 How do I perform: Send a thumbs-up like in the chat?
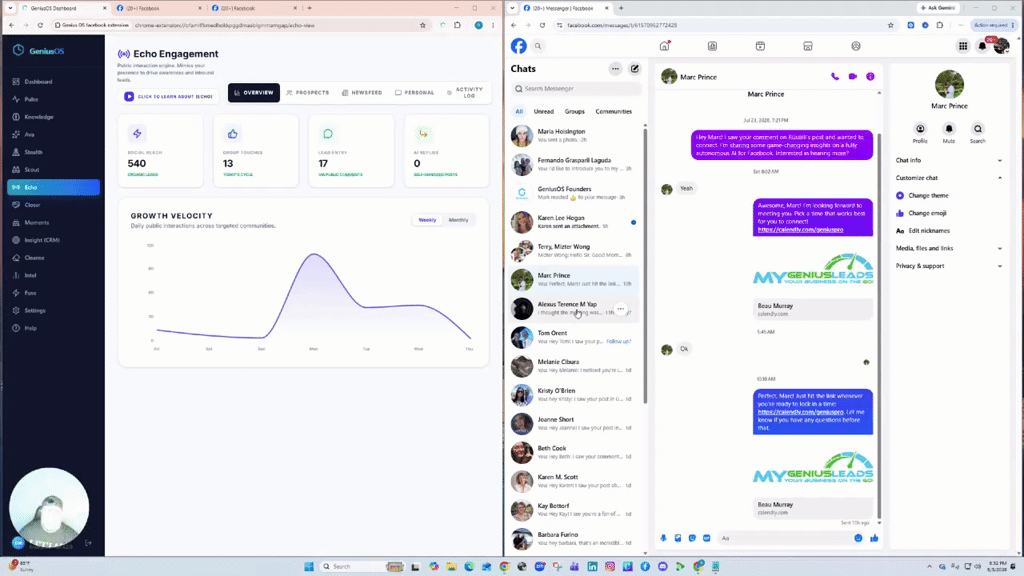click(874, 538)
